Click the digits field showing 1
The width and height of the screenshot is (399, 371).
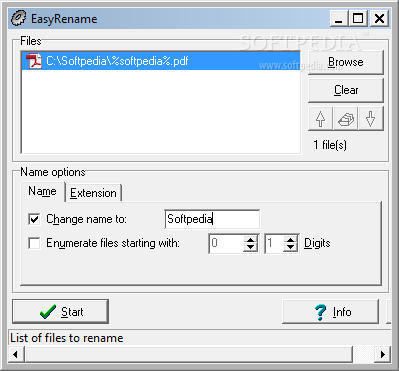coord(274,243)
